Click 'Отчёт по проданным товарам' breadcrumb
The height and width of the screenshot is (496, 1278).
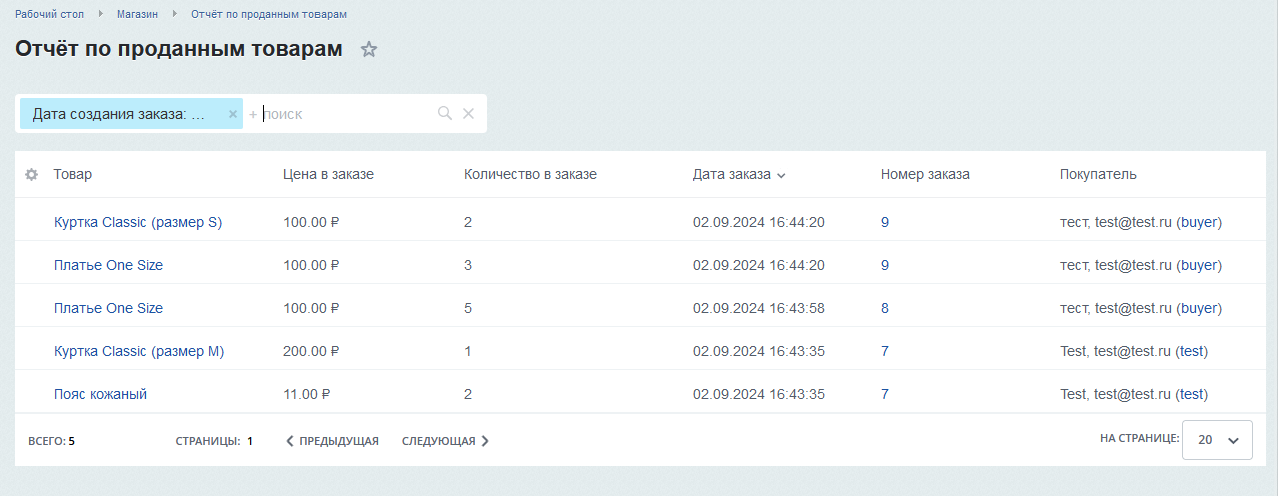pos(269,15)
